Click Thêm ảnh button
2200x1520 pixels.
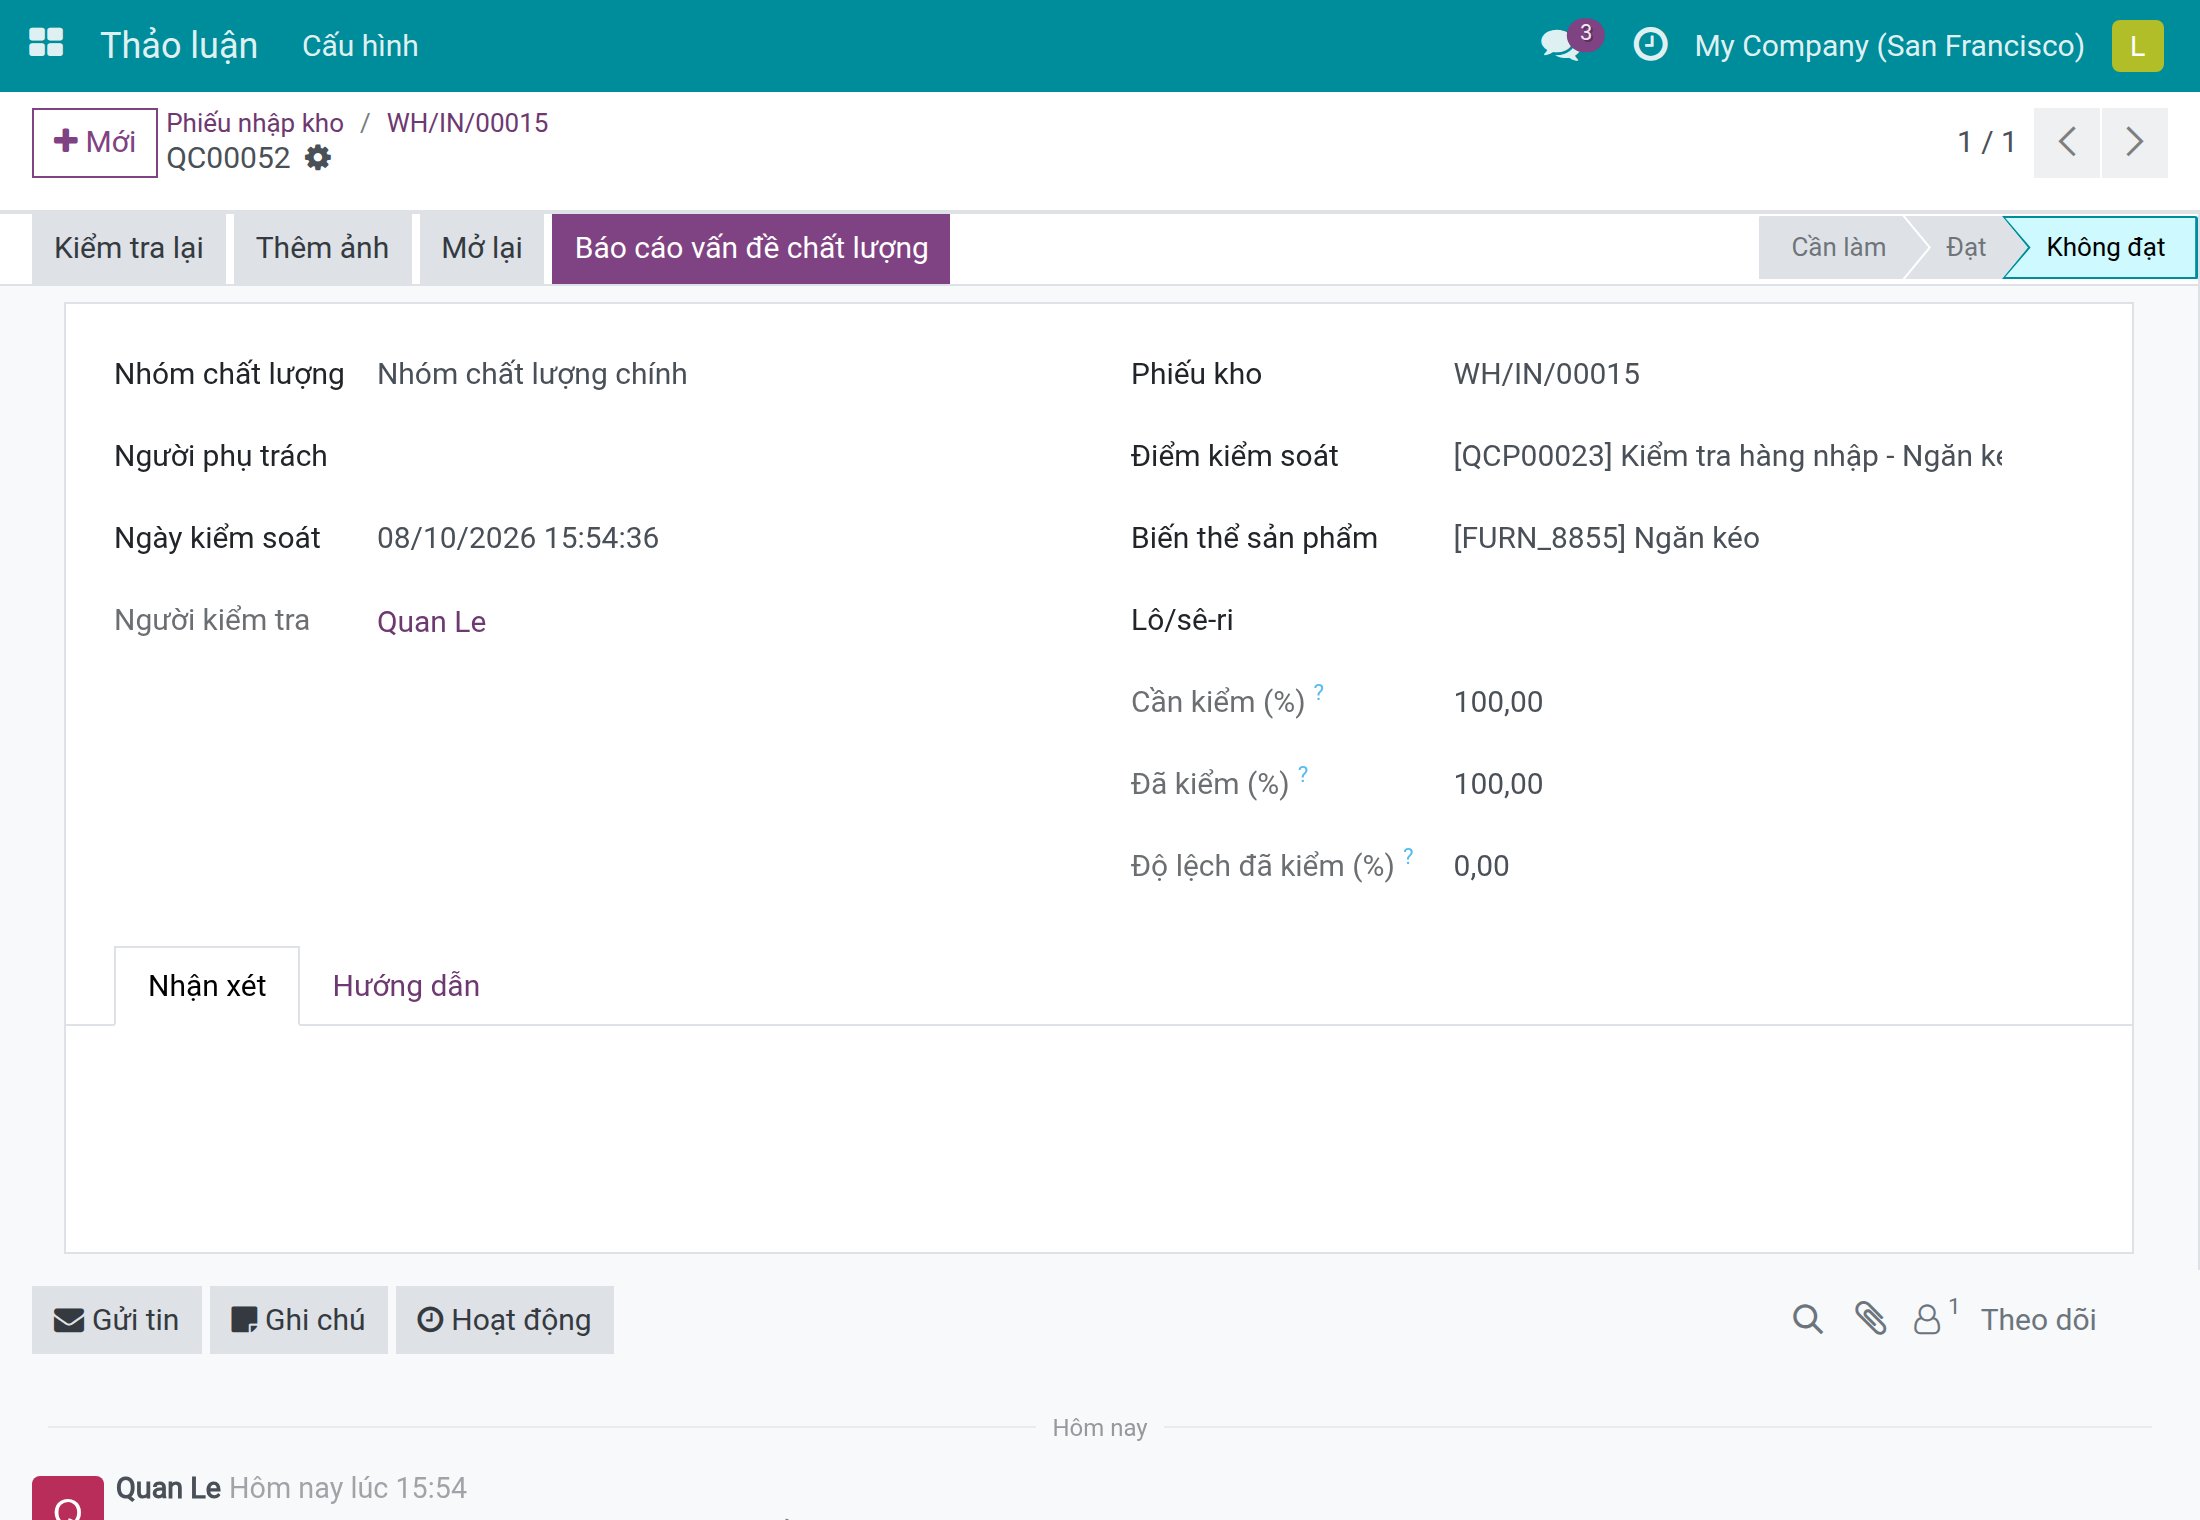click(x=322, y=248)
